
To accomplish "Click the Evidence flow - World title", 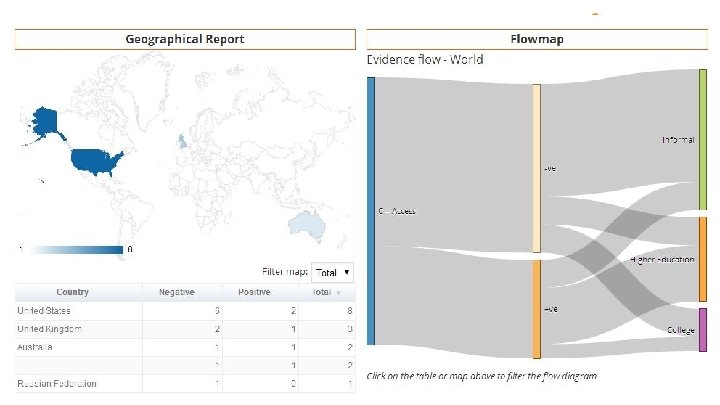I will point(425,60).
